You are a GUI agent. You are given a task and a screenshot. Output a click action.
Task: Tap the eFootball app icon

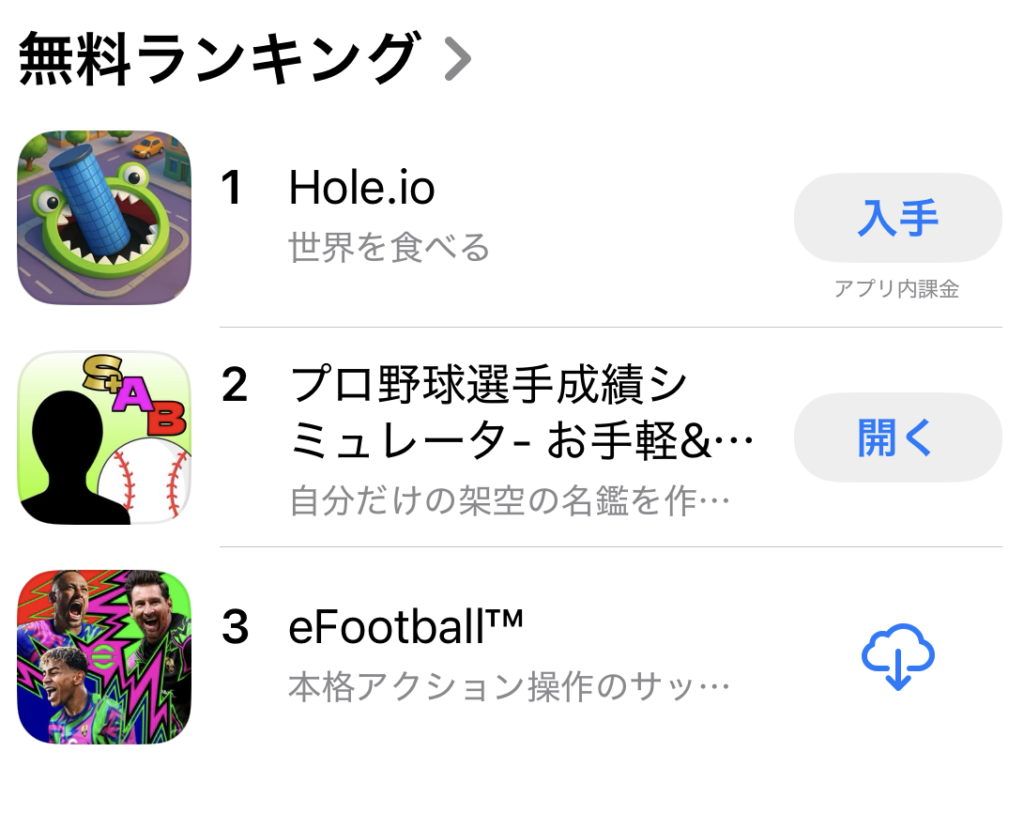point(104,657)
